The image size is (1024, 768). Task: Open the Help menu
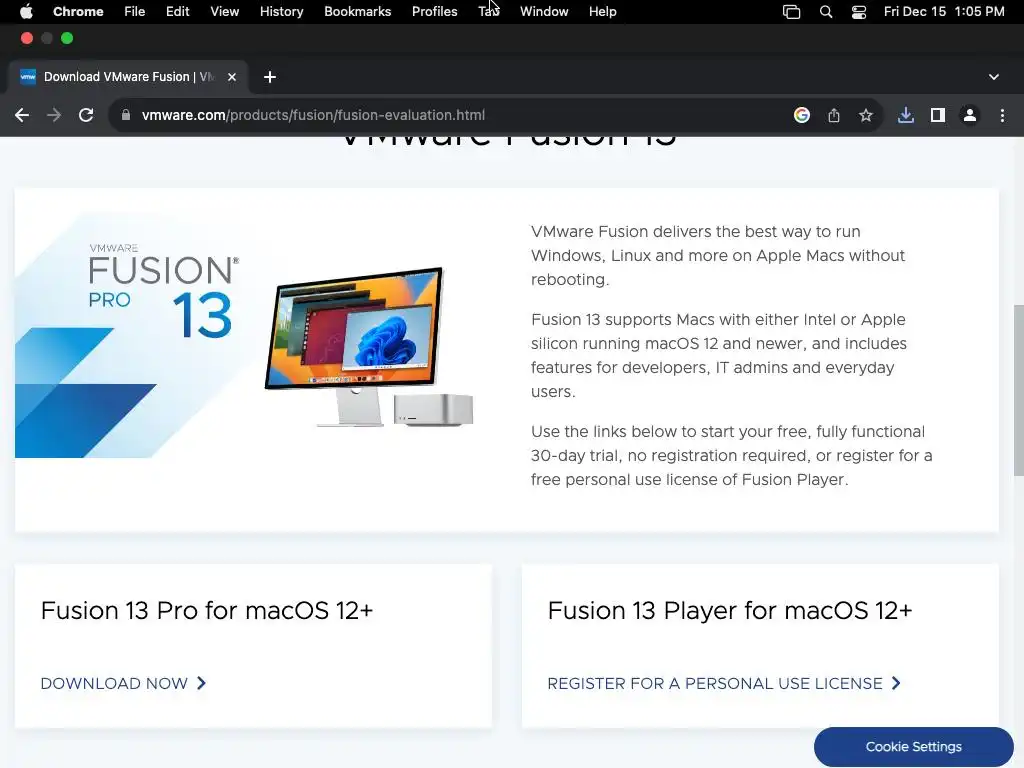pyautogui.click(x=603, y=12)
